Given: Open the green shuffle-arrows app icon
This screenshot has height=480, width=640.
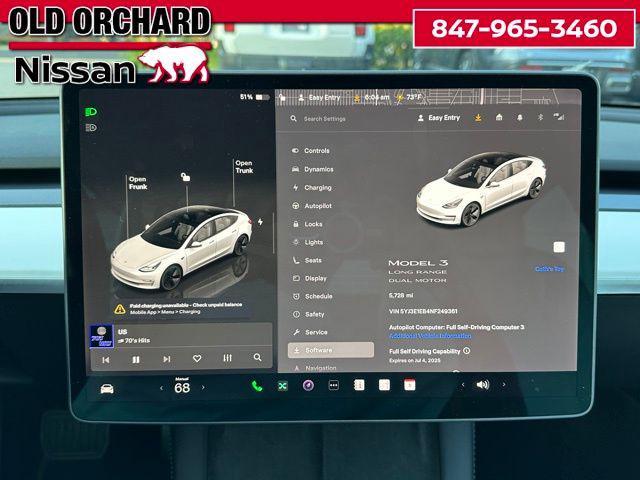Looking at the screenshot, I should click(x=282, y=386).
